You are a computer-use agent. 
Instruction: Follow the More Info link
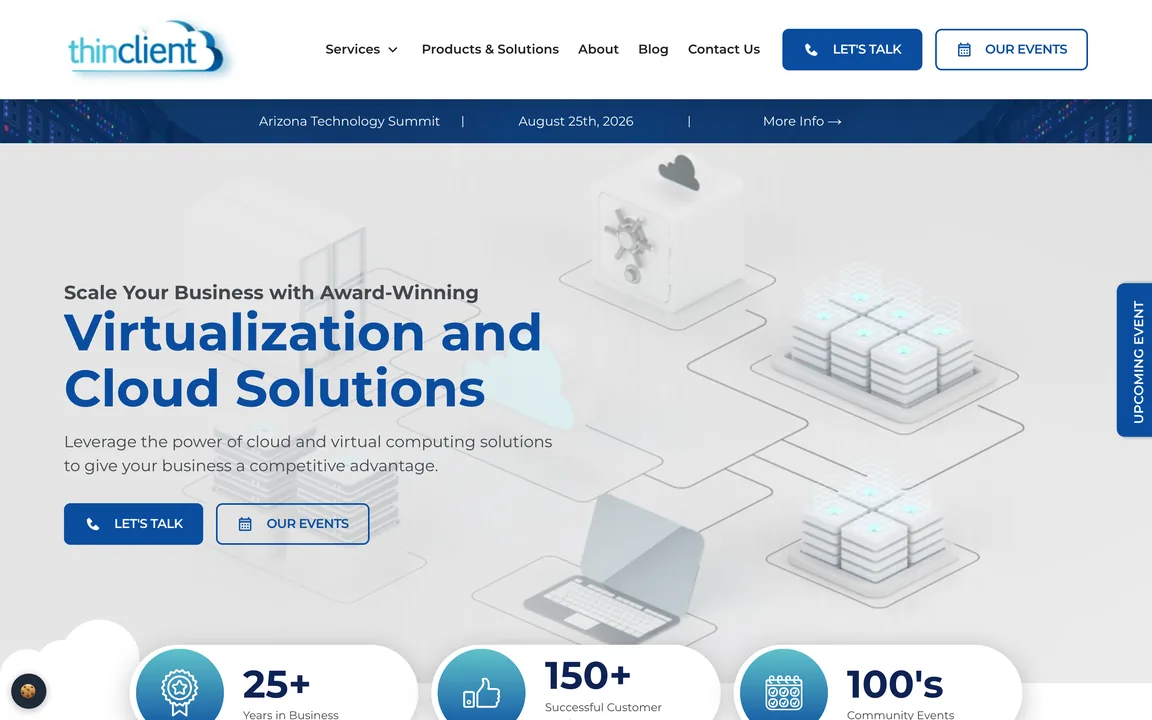click(x=802, y=121)
